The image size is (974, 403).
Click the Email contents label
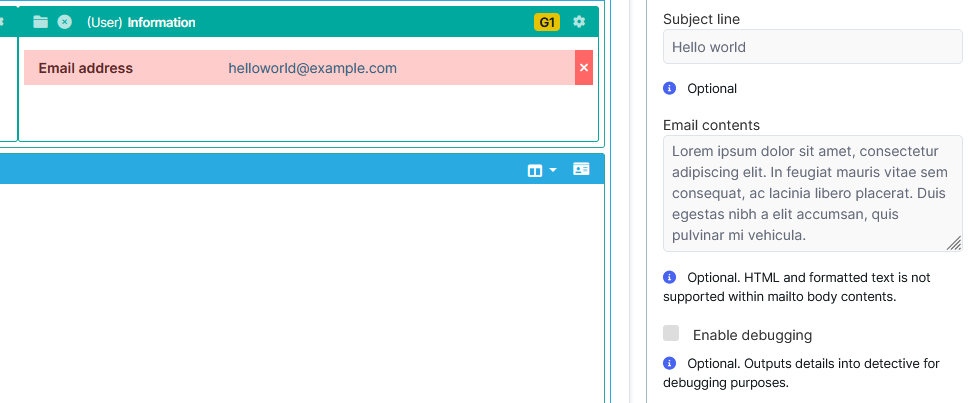pos(711,125)
